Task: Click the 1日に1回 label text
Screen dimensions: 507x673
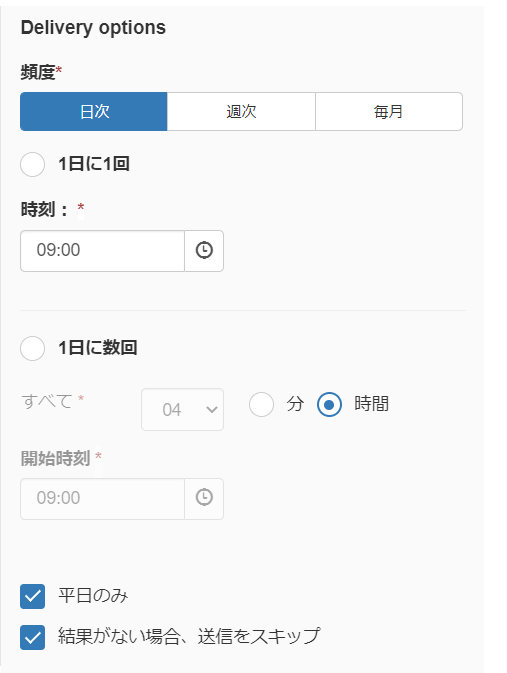Action: (x=94, y=164)
